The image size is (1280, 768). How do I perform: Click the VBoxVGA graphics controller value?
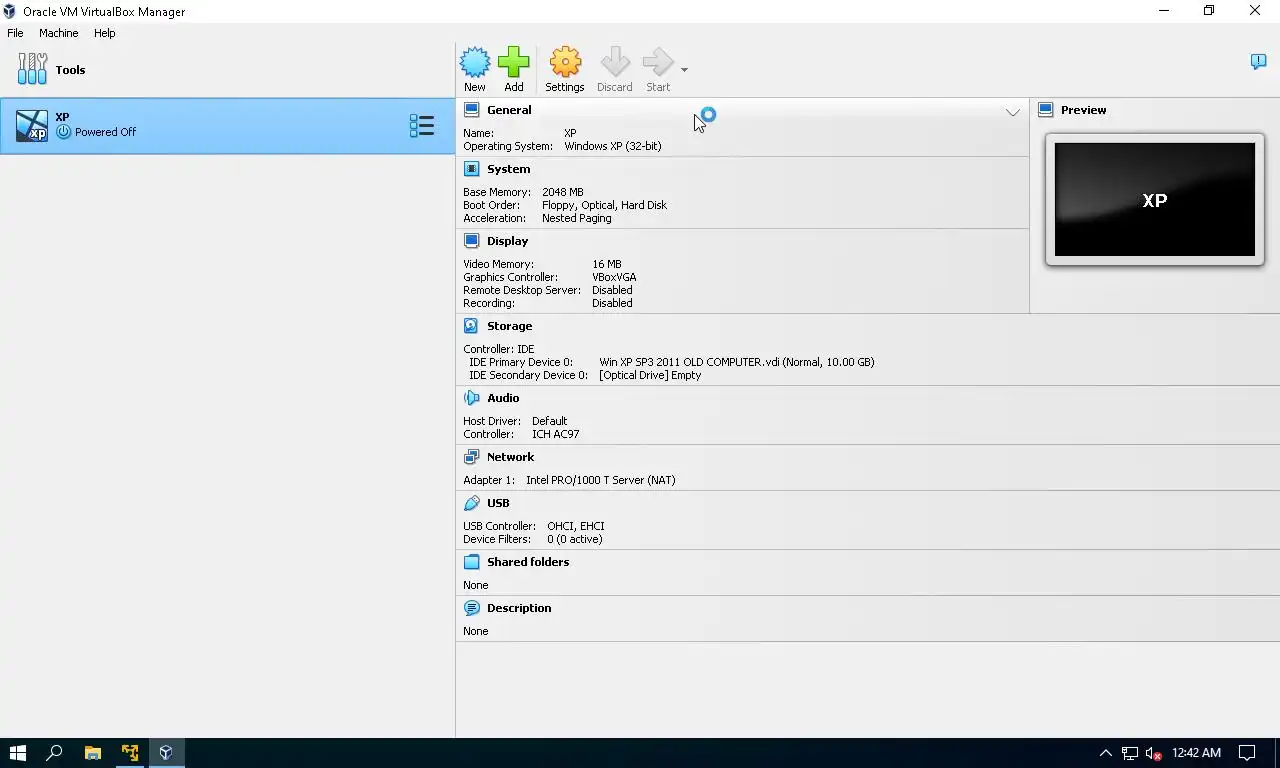pos(614,277)
